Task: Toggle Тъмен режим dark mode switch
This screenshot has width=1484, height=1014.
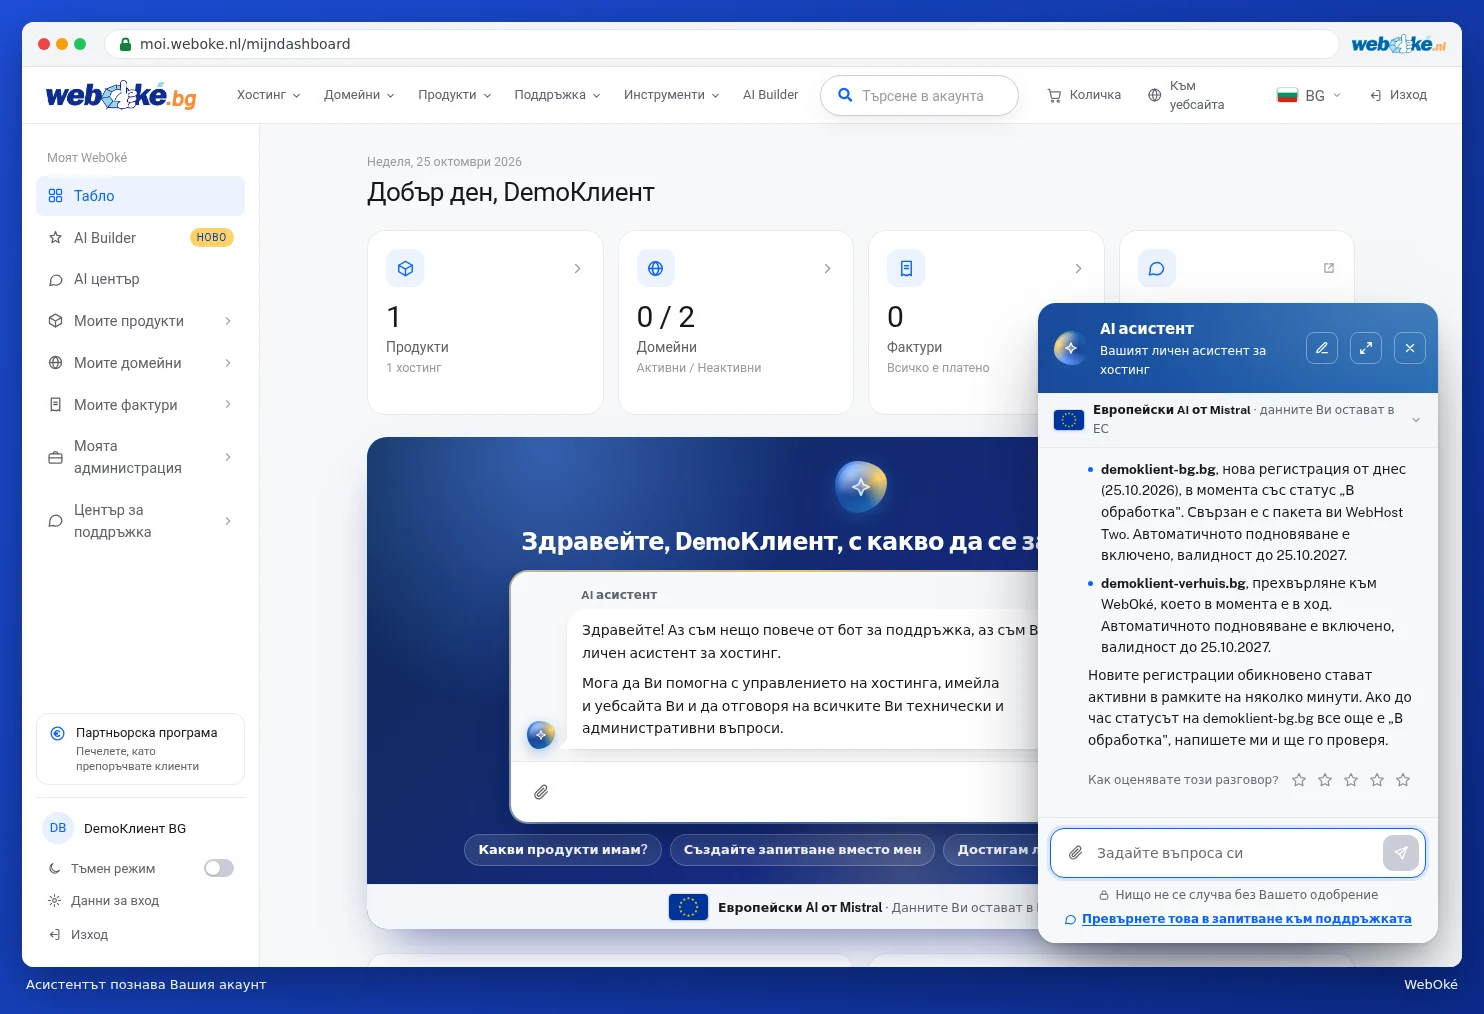Action: point(219,868)
